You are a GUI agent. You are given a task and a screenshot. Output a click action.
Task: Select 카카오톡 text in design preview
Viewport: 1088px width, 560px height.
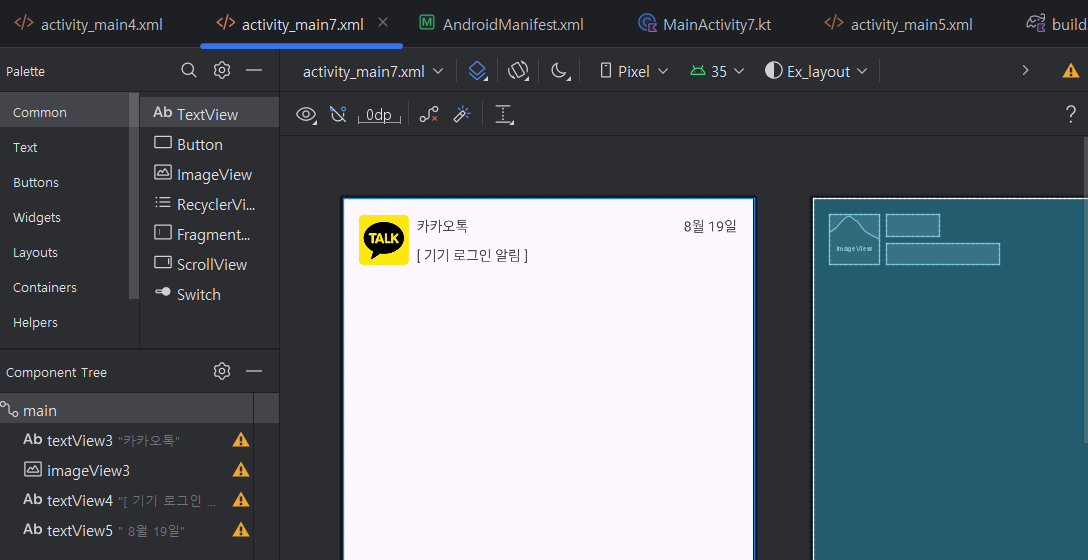point(443,226)
